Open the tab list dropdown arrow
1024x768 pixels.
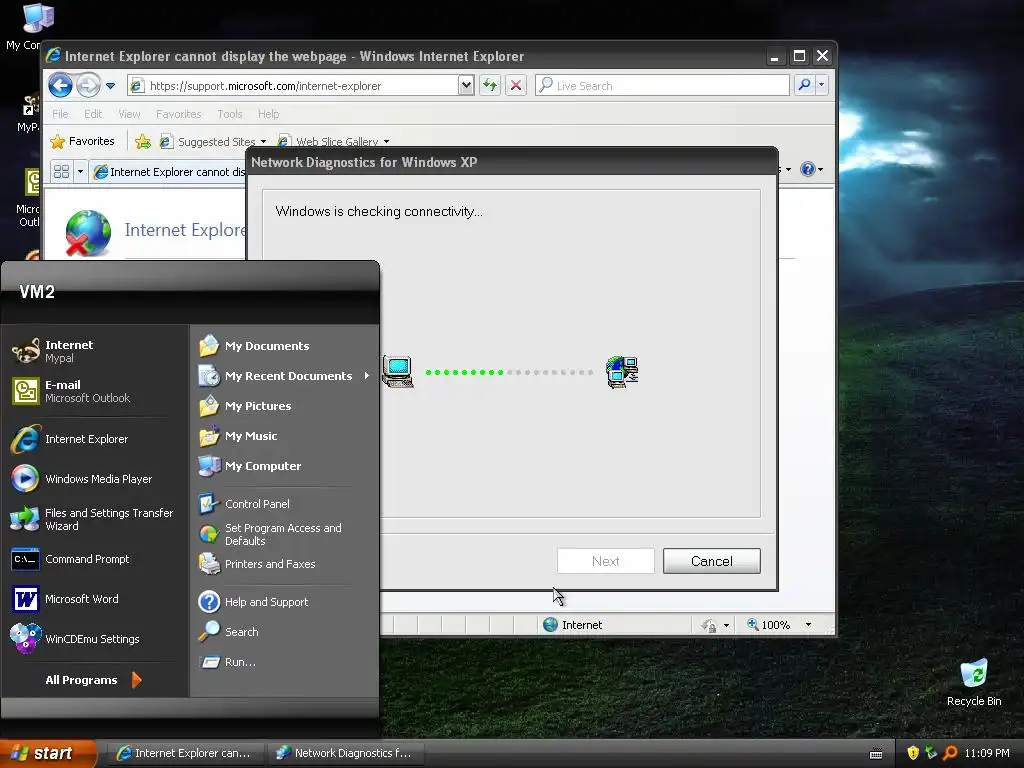point(80,172)
